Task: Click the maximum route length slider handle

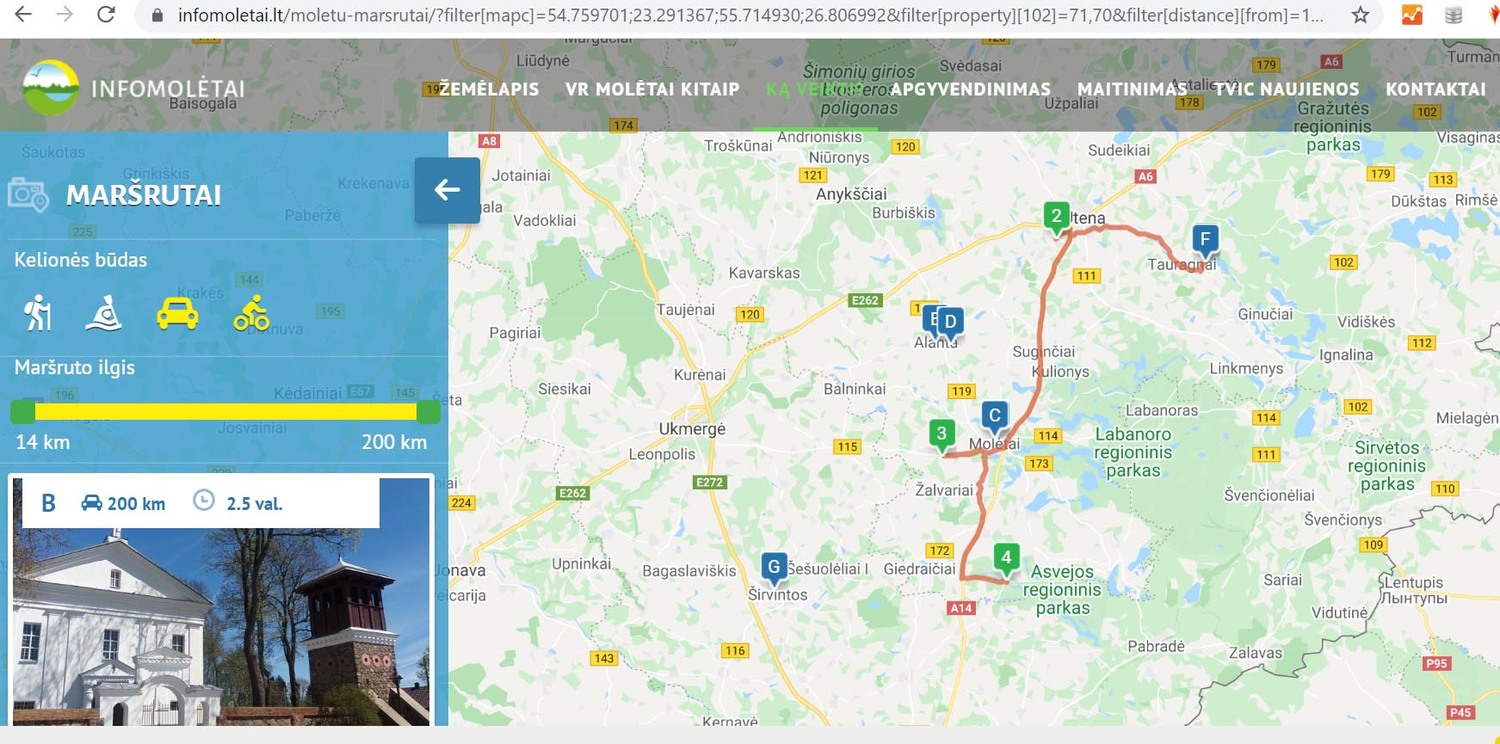Action: (428, 411)
